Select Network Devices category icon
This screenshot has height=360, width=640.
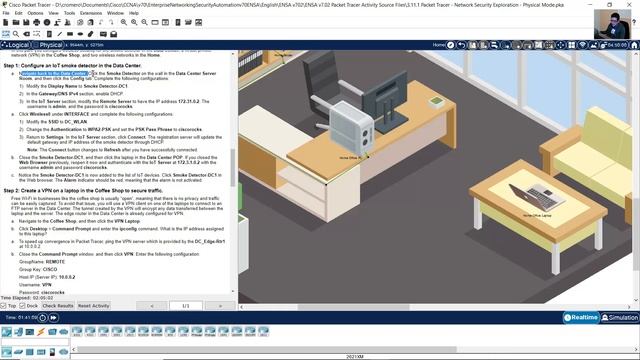point(6,332)
